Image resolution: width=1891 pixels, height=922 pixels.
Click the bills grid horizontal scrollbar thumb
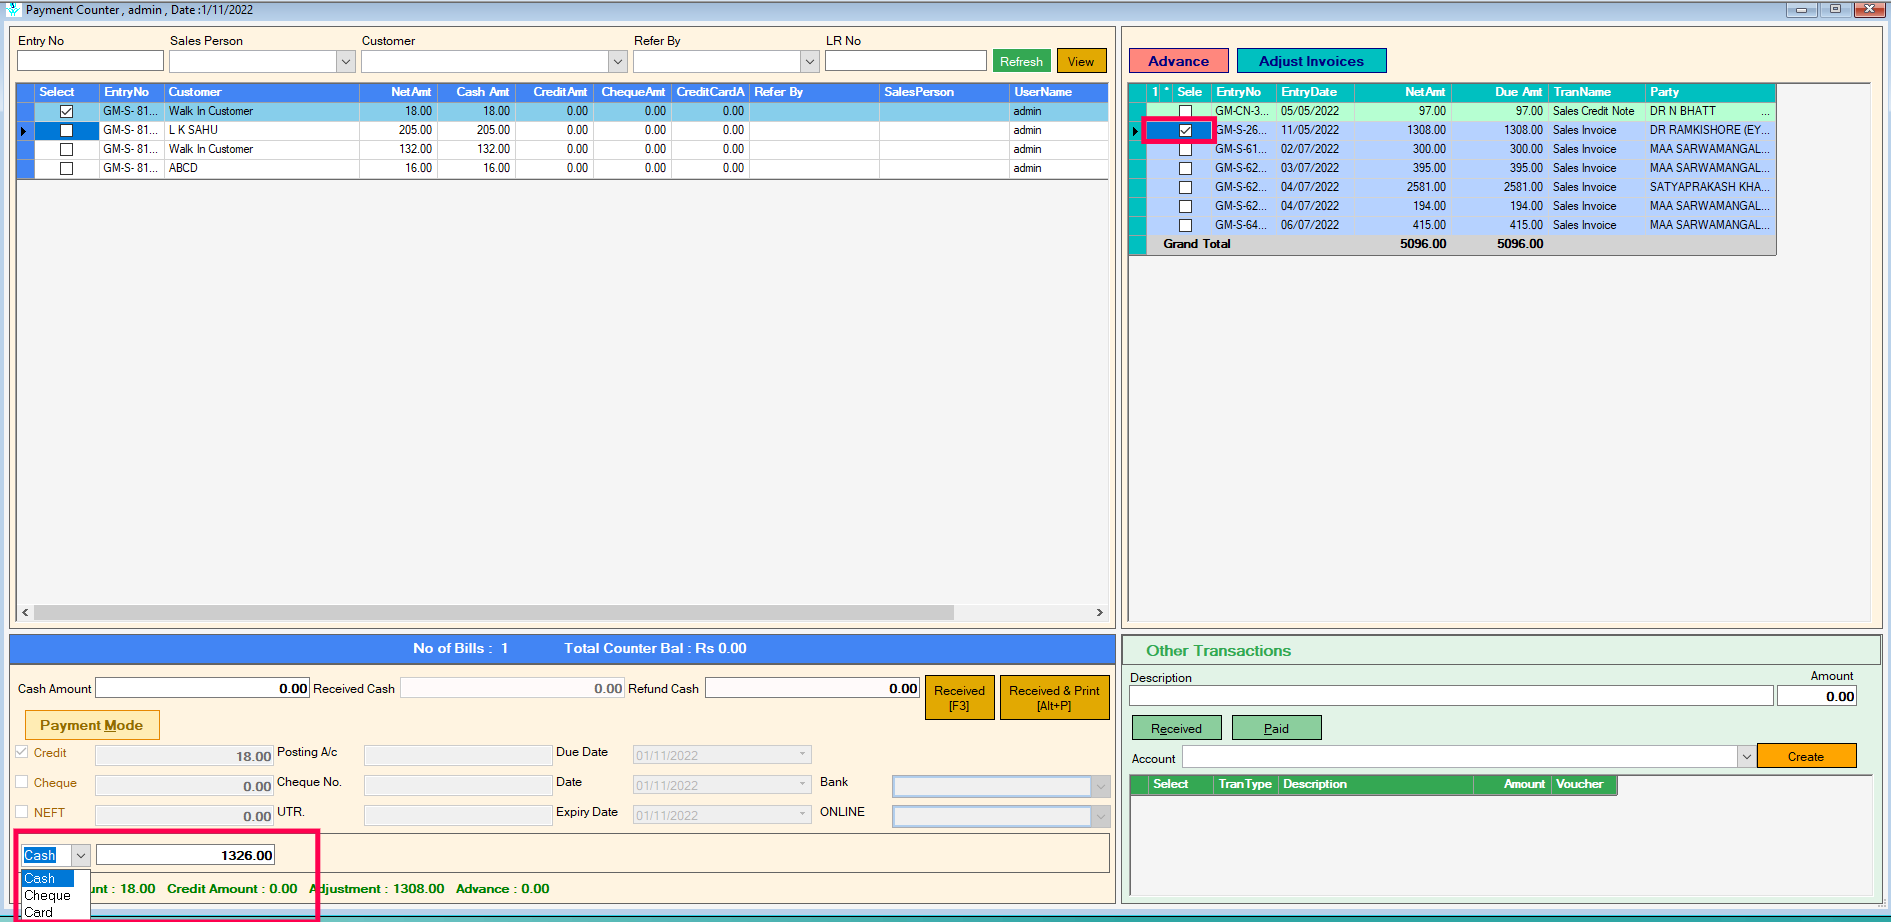click(494, 612)
